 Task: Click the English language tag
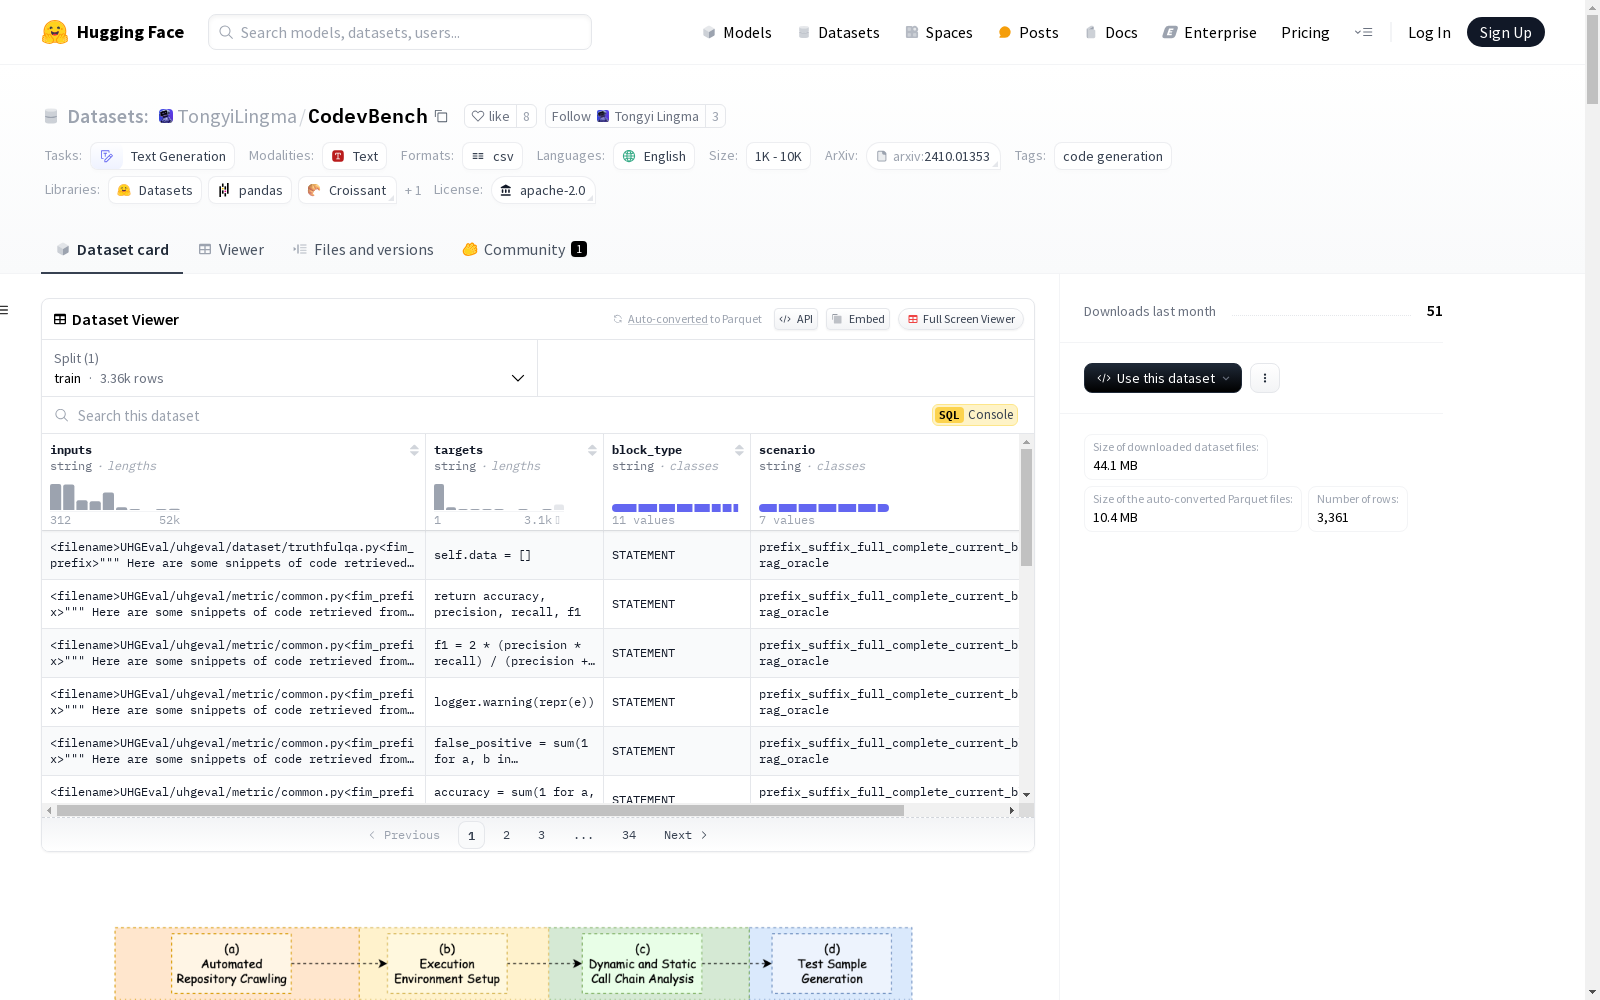(x=654, y=156)
